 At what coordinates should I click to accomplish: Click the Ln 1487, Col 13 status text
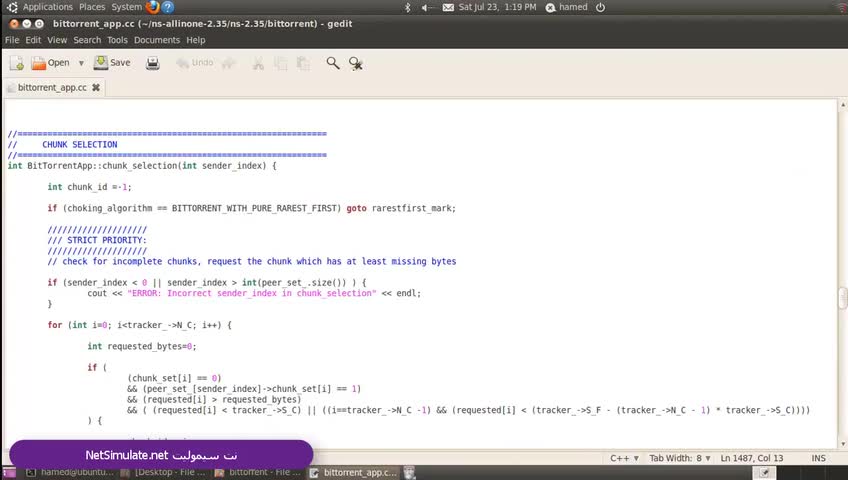pos(752,458)
